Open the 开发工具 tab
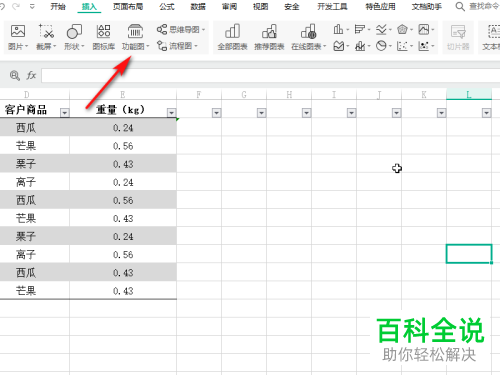 (x=332, y=7)
